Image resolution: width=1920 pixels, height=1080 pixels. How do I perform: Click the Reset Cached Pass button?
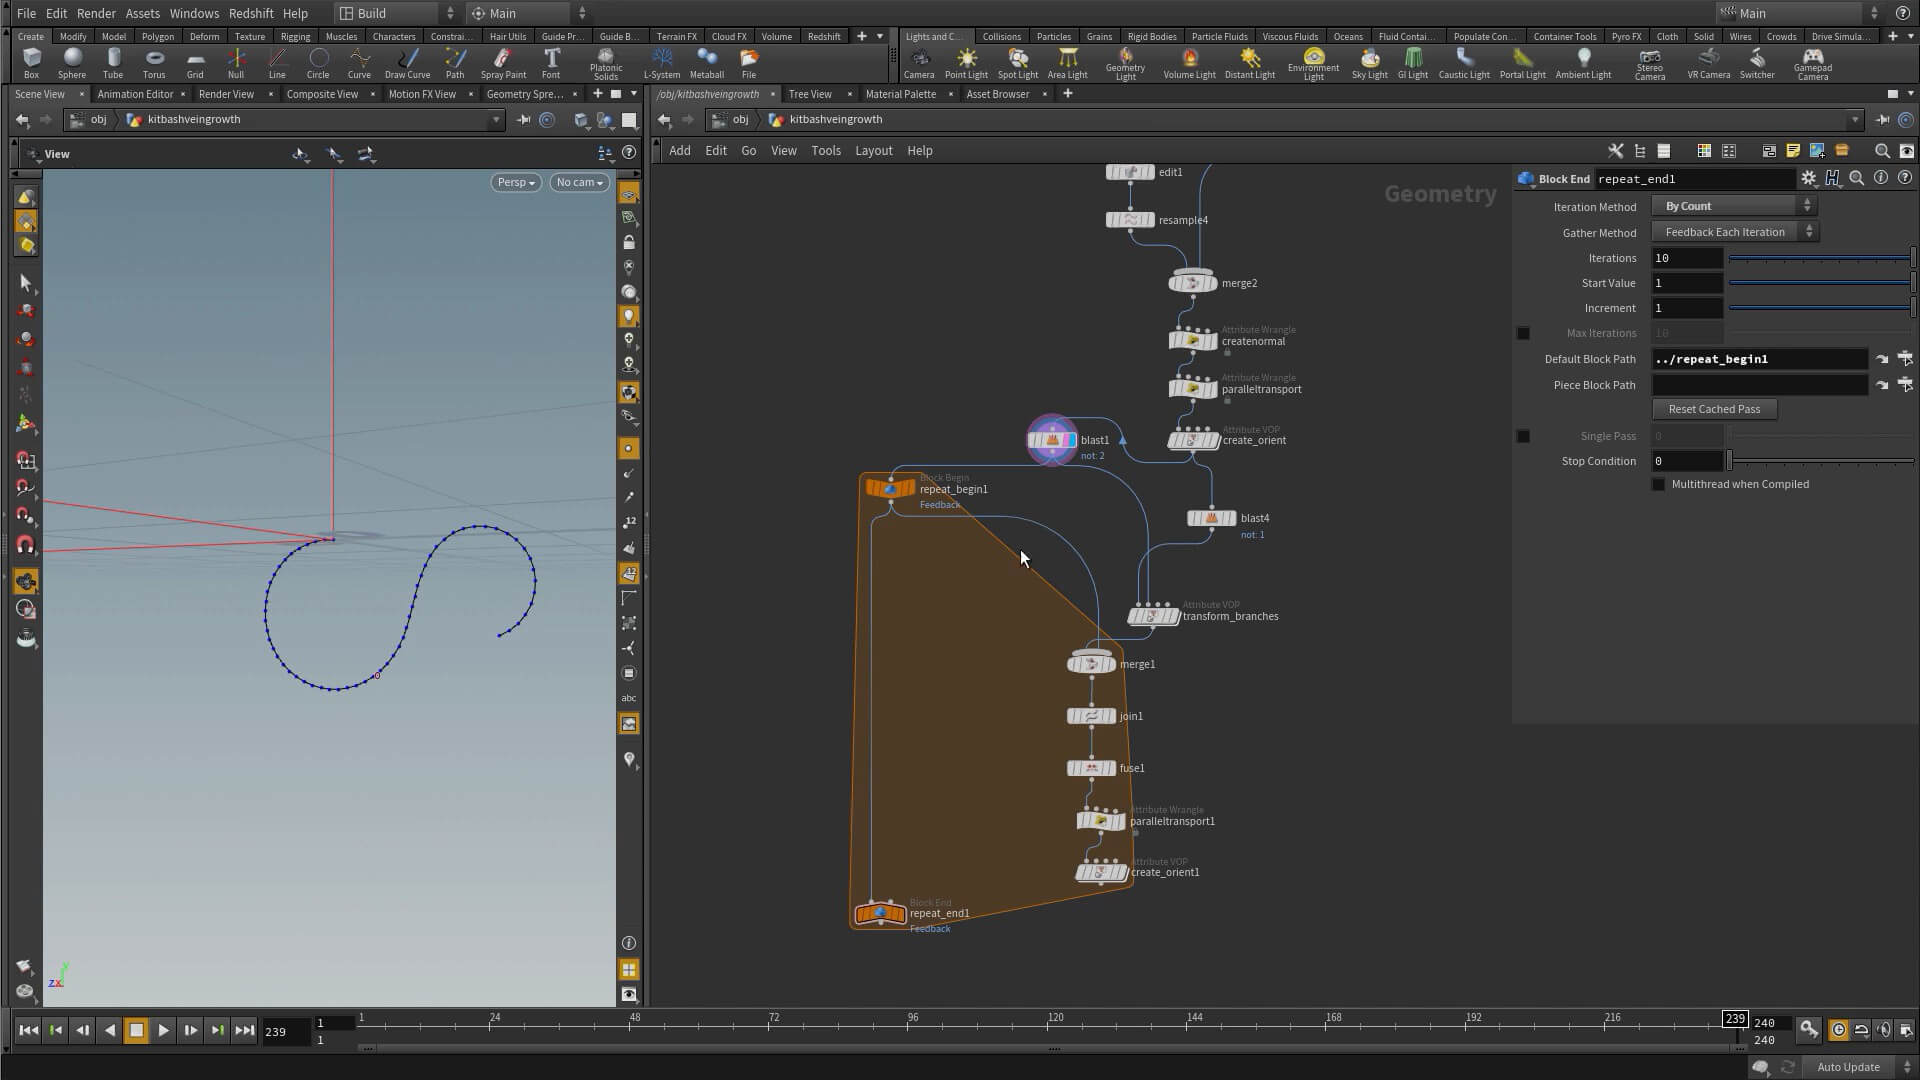(x=1714, y=409)
